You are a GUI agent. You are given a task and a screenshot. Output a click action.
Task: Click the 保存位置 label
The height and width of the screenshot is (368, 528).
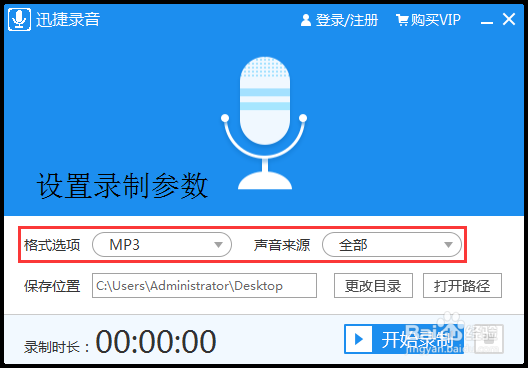52,286
